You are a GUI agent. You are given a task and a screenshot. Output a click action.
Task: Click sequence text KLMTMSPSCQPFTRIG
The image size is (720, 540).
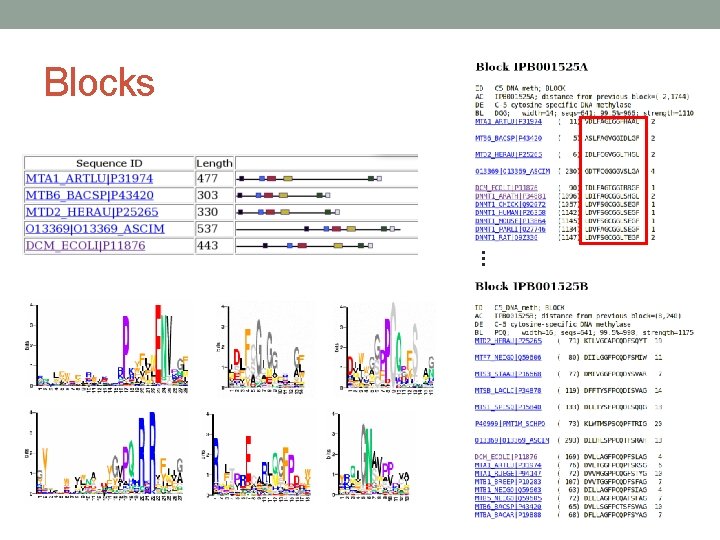(615, 423)
